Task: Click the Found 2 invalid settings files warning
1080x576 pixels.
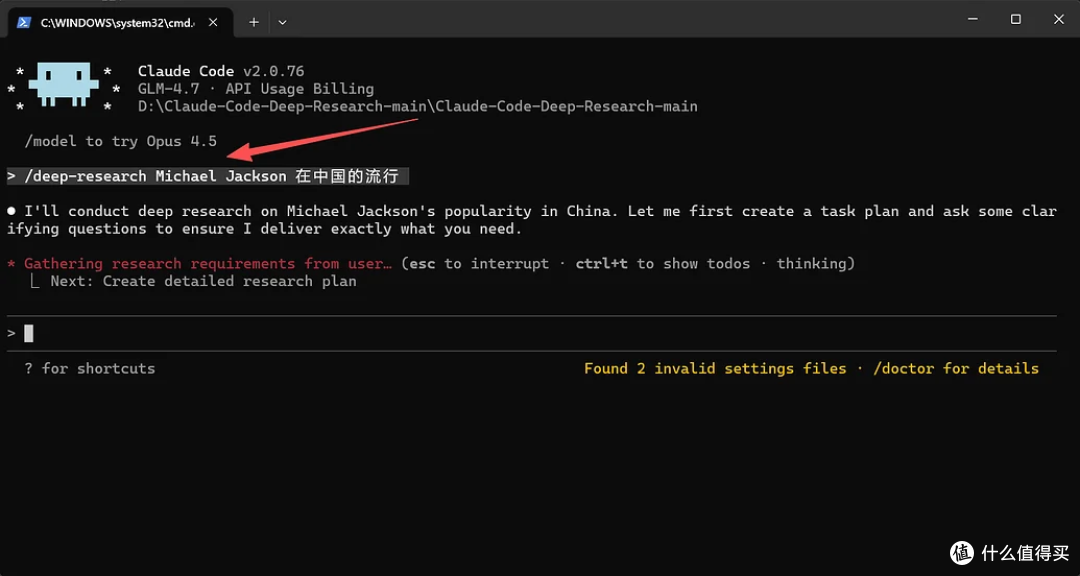Action: (x=715, y=369)
